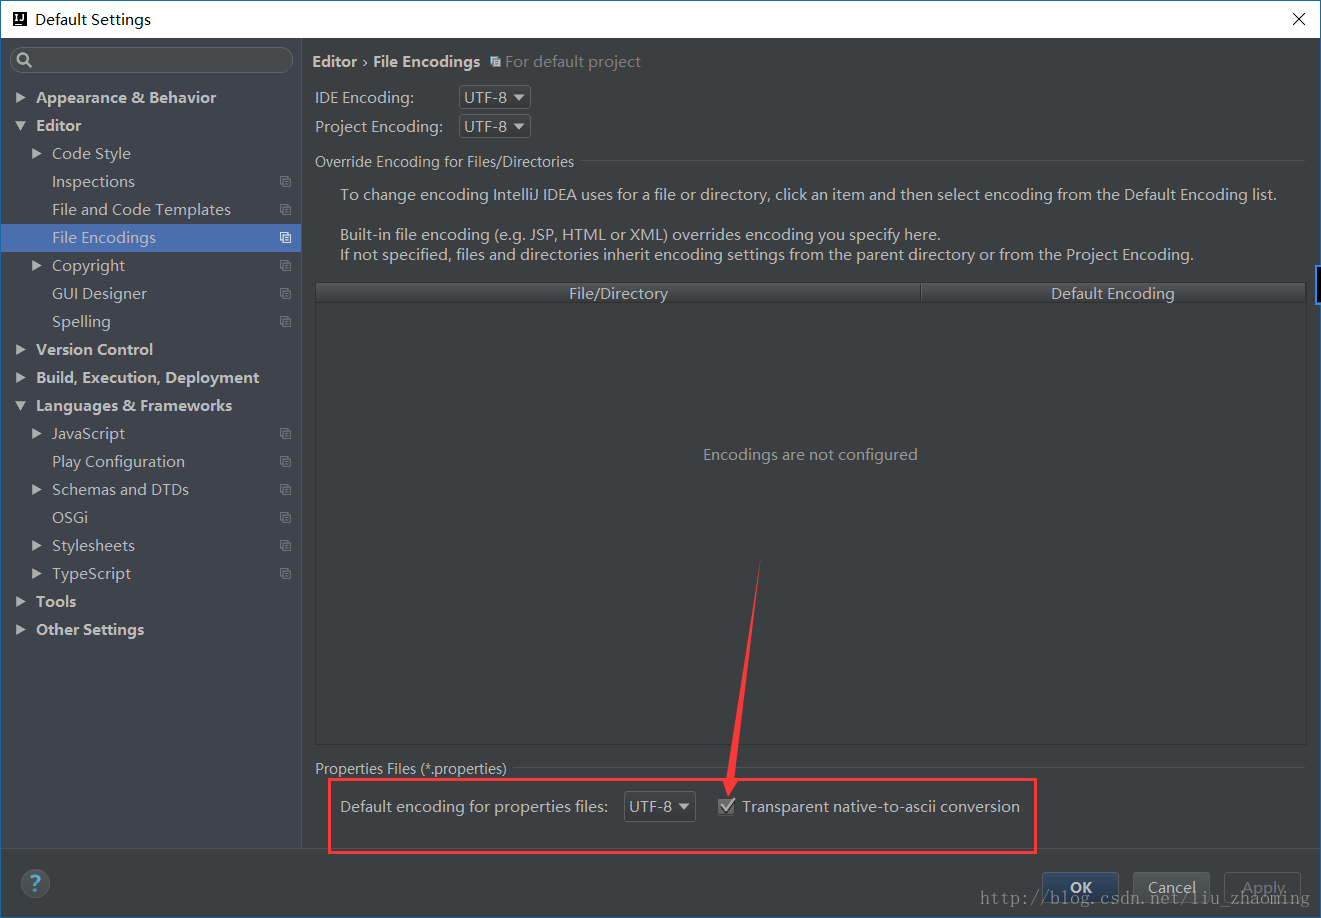The image size is (1321, 918).
Task: Expand the Other Settings section
Action: click(x=20, y=629)
